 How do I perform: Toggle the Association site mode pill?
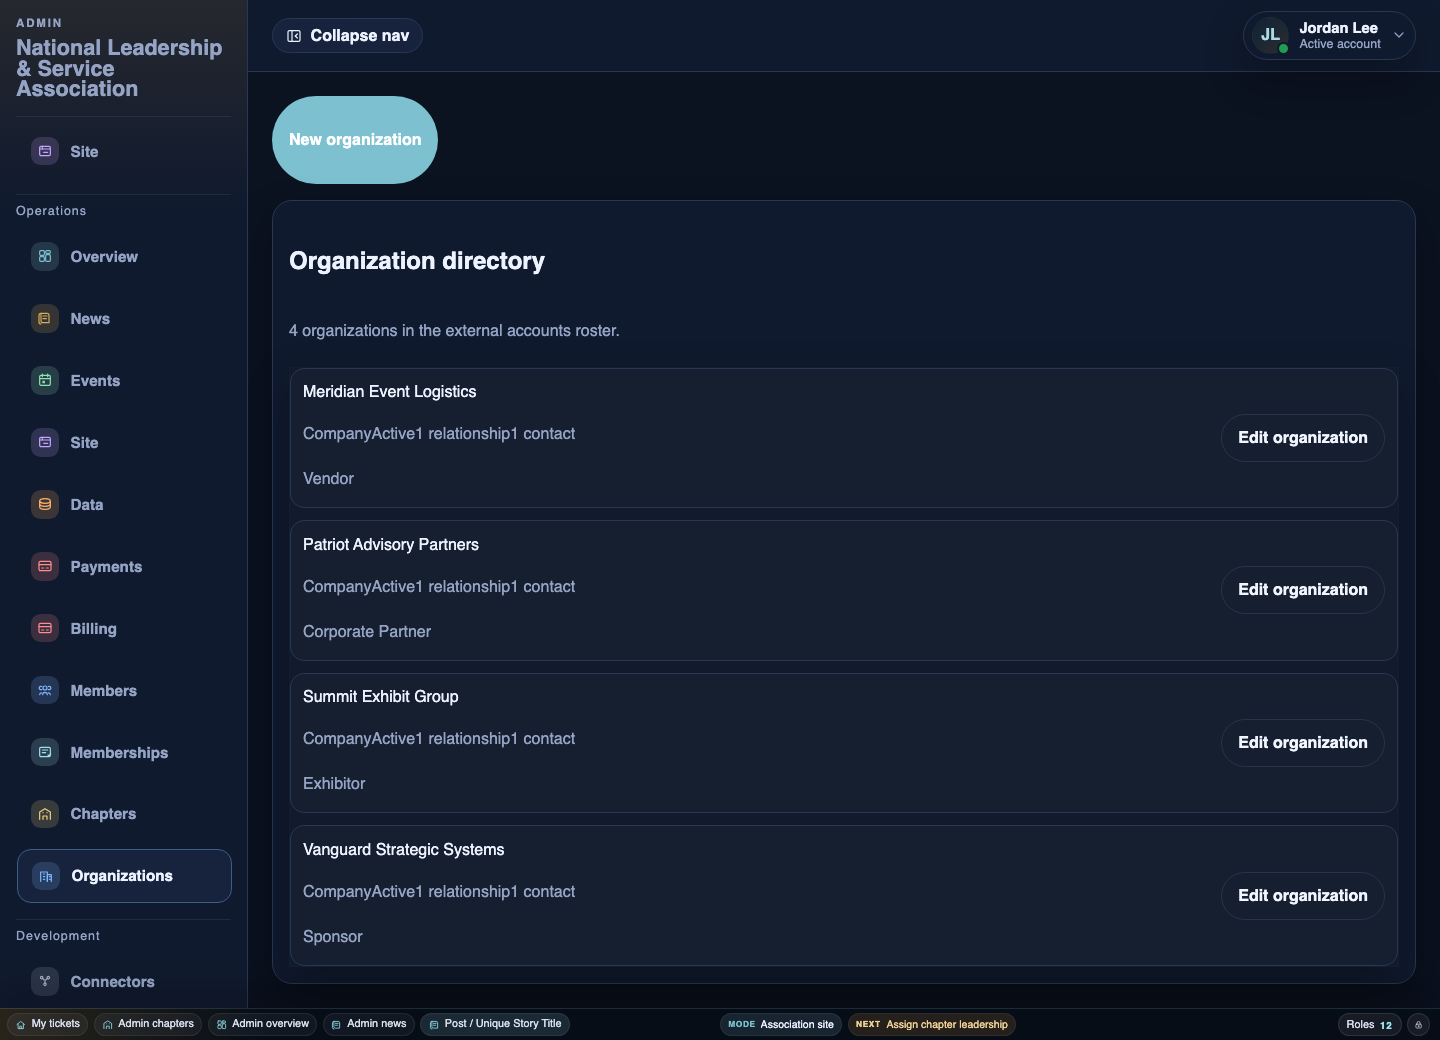click(781, 1024)
